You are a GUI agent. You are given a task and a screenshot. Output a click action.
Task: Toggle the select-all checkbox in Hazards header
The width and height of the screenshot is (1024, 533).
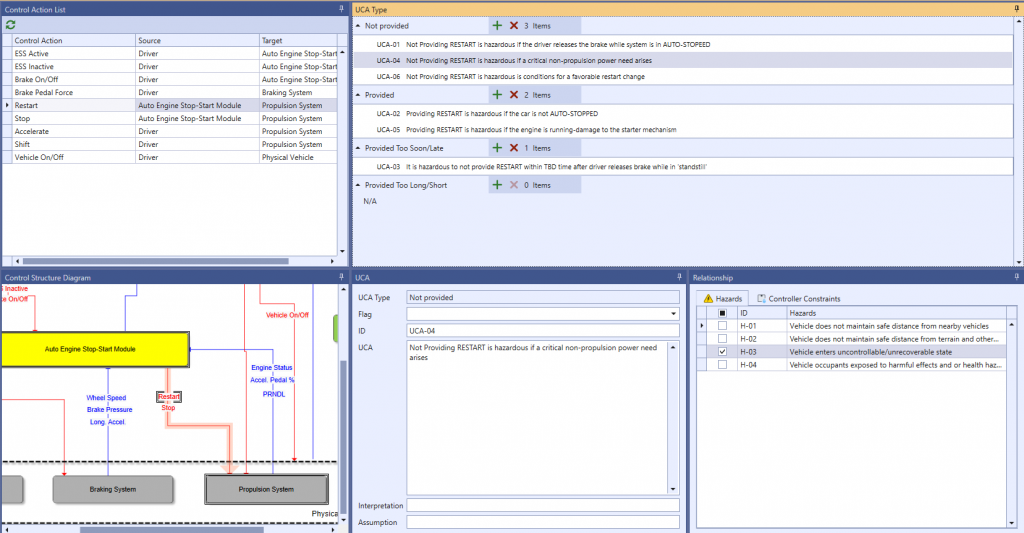click(722, 313)
